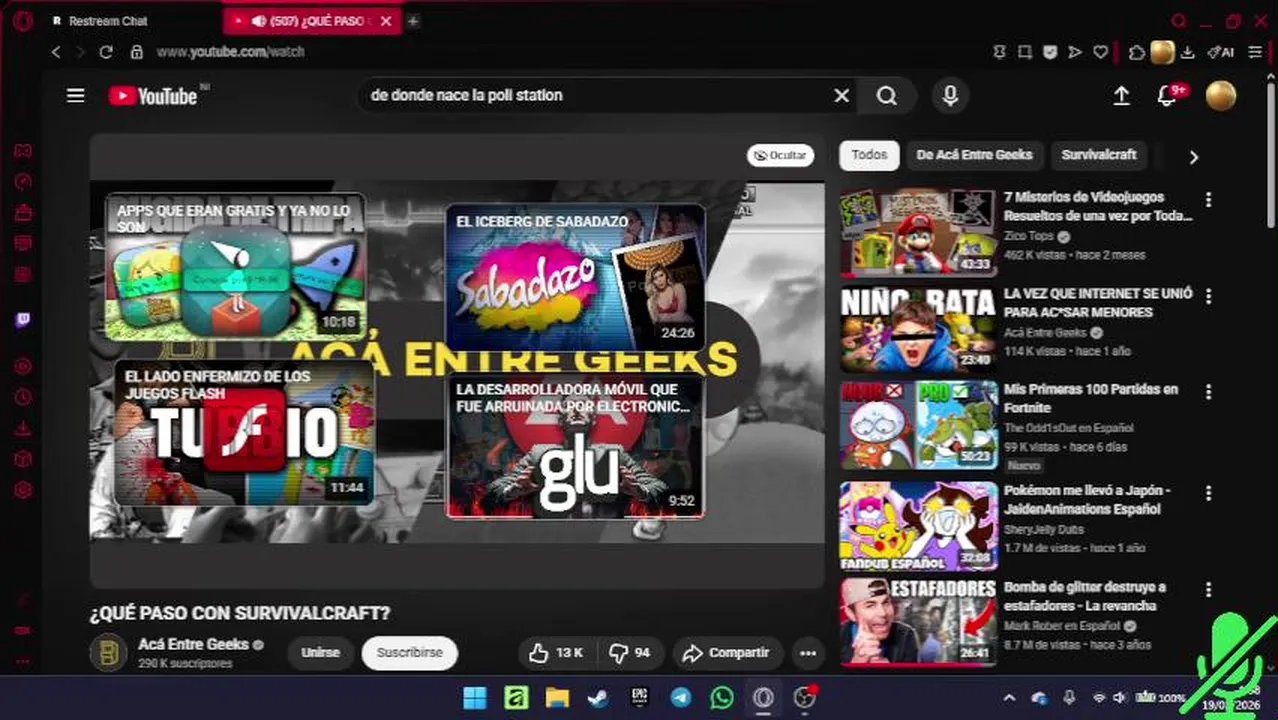Open the YouTube guide hamburger menu
The width and height of the screenshot is (1278, 720).
pos(75,96)
